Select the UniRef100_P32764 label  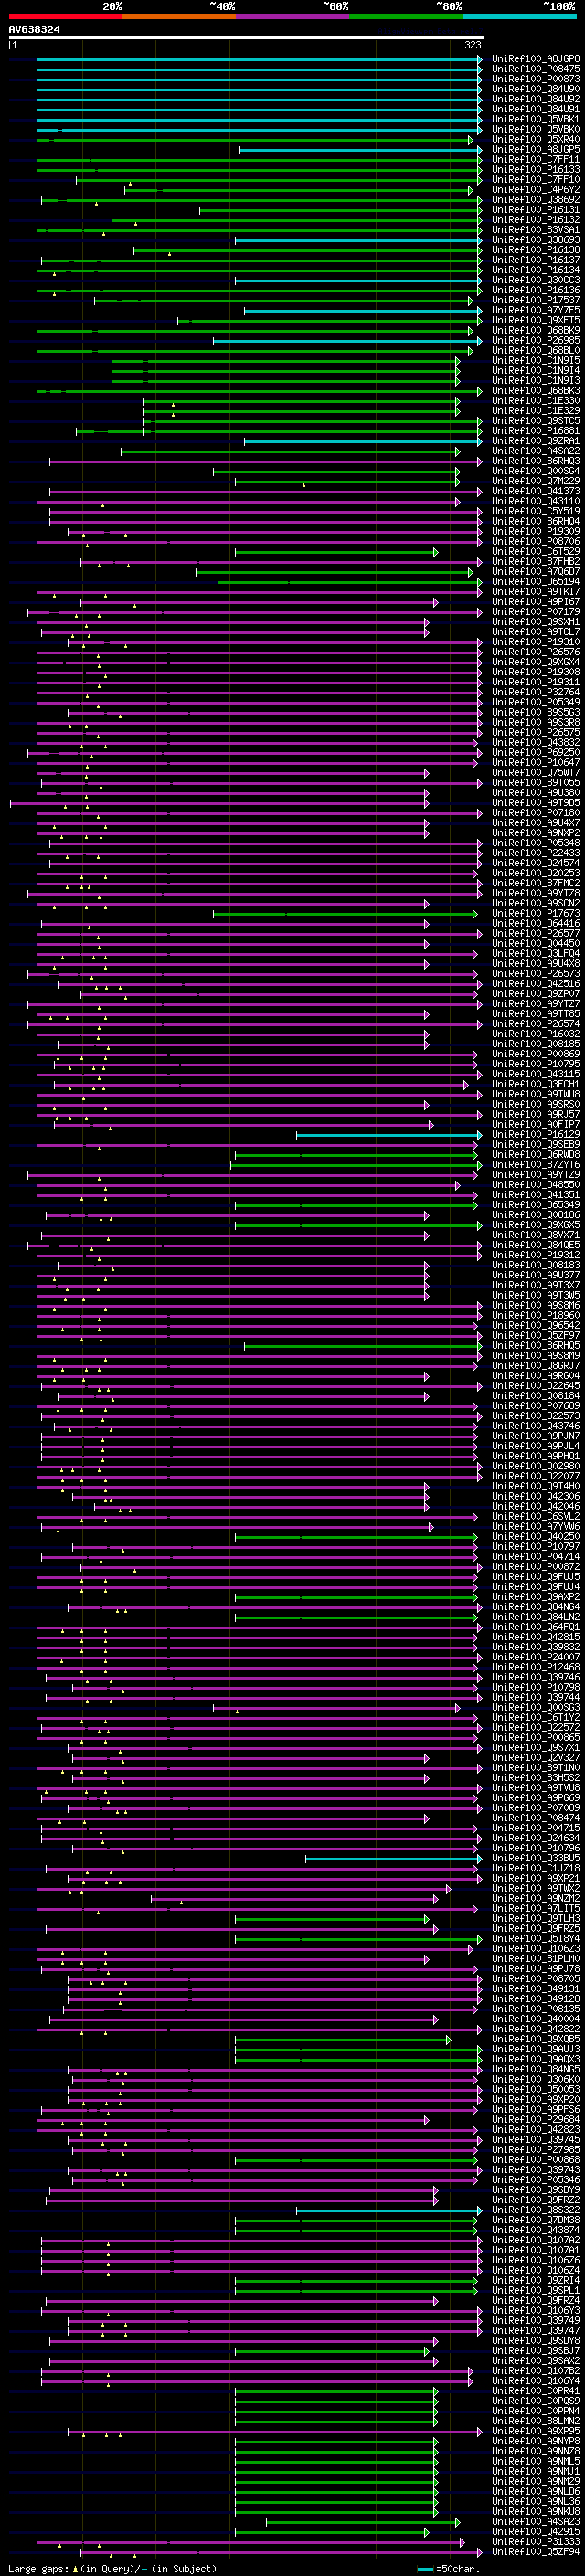(536, 692)
